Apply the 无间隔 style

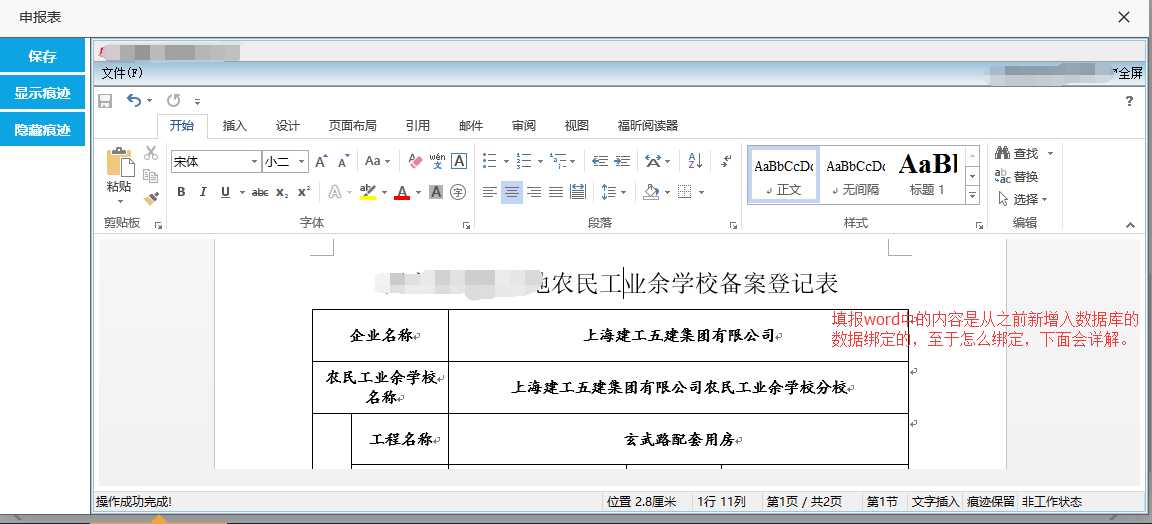[x=856, y=175]
